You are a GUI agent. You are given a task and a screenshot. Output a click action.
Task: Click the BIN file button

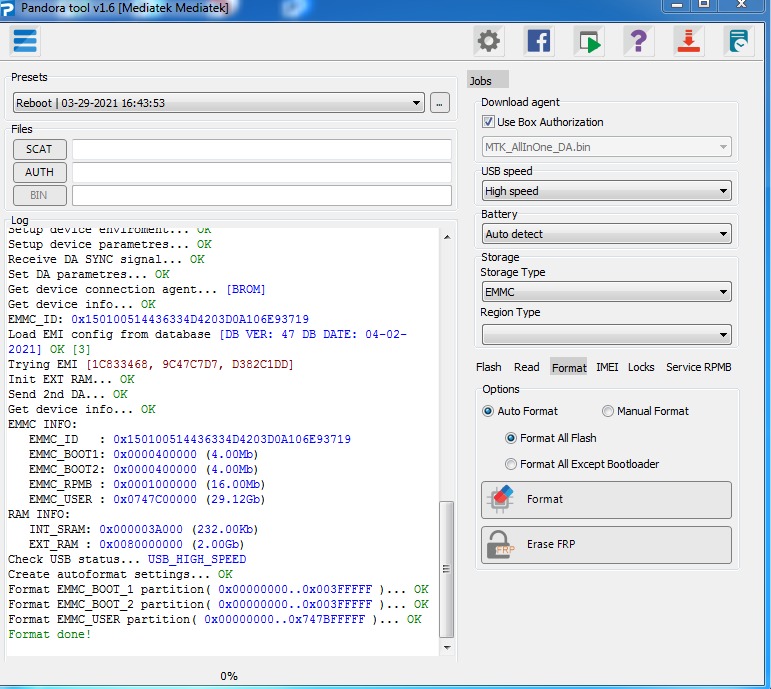pyautogui.click(x=39, y=195)
